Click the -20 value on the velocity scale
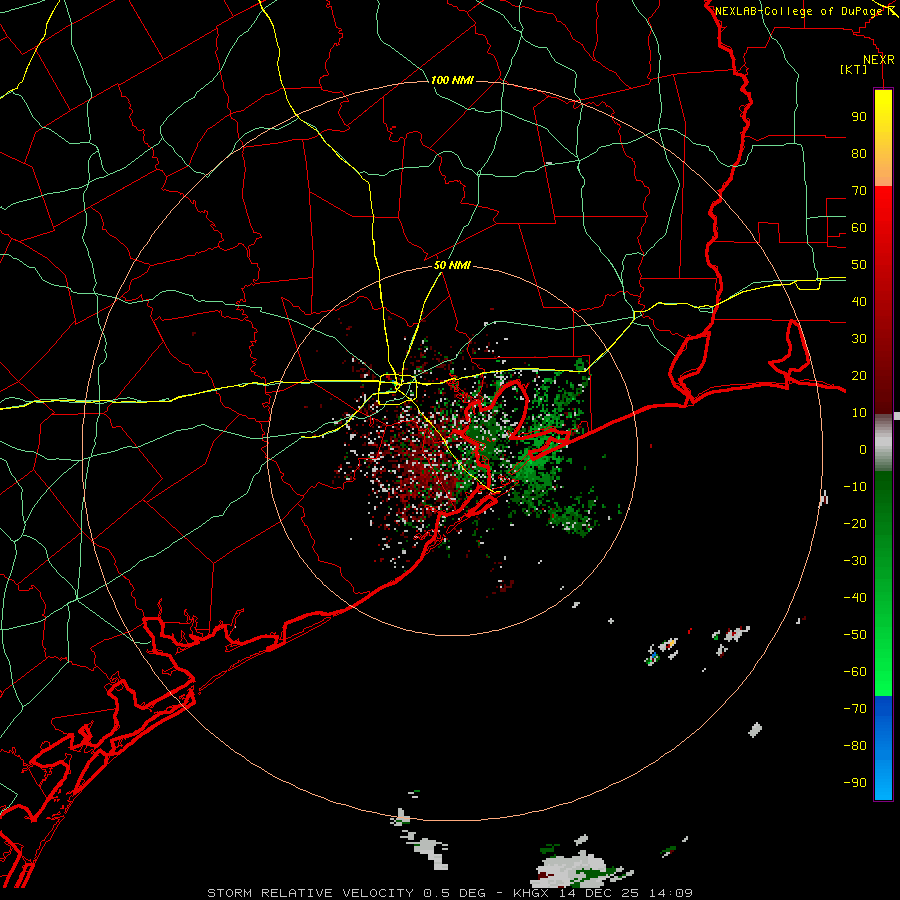900x900 pixels. pyautogui.click(x=855, y=523)
